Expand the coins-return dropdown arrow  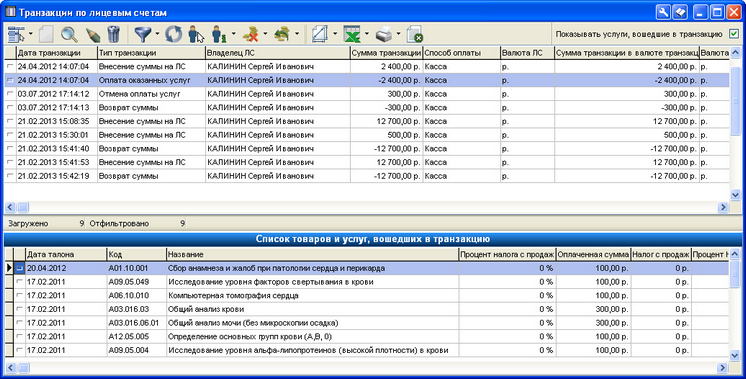coord(296,34)
